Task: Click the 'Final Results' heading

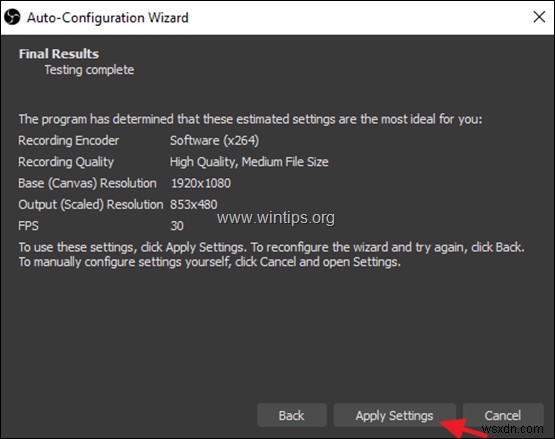Action: click(x=59, y=54)
